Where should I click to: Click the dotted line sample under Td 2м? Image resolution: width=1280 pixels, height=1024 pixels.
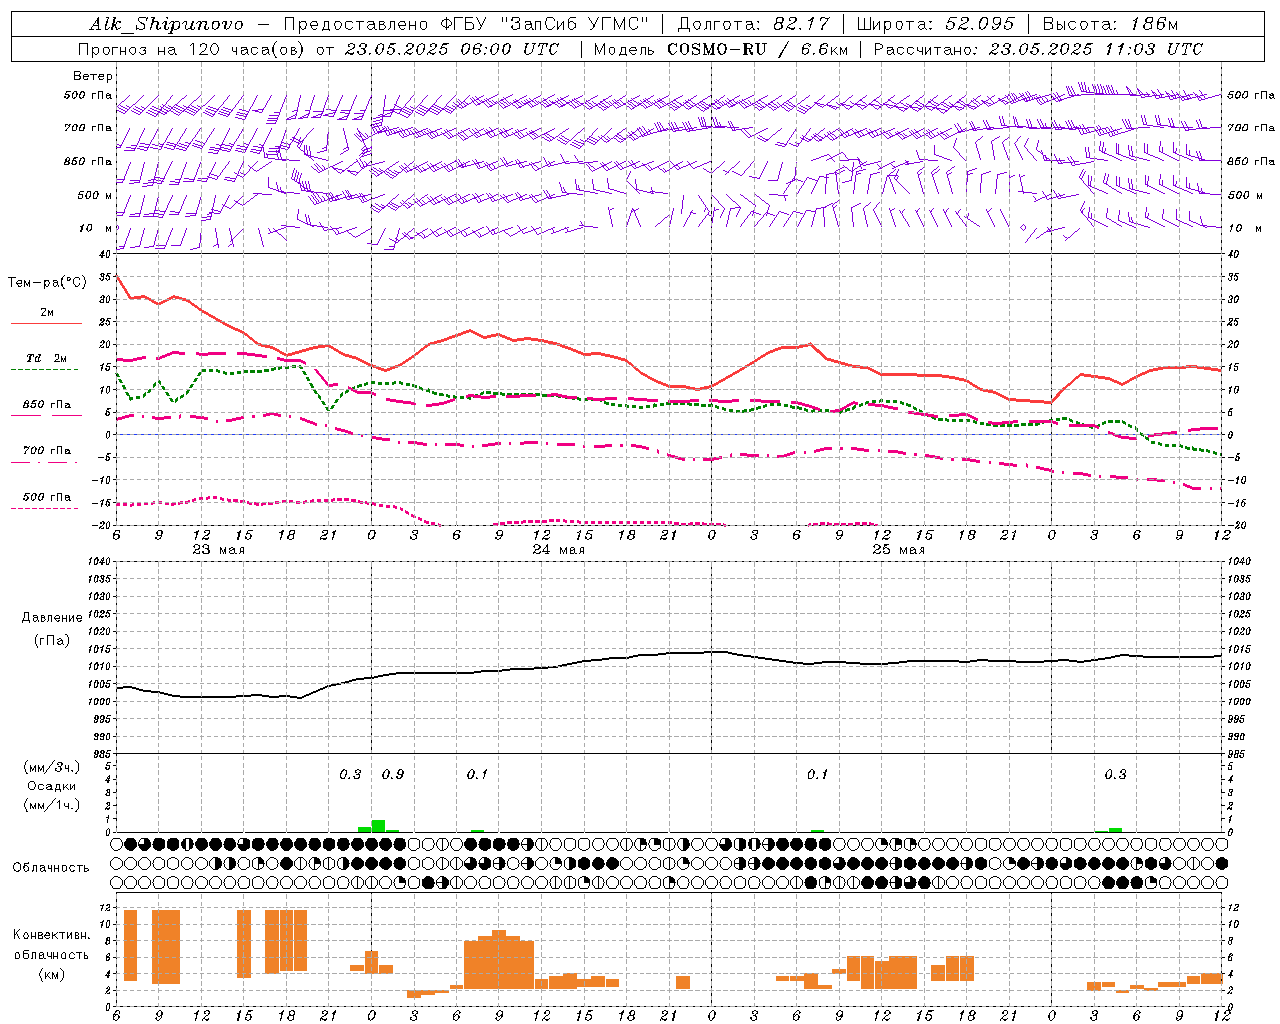point(46,370)
